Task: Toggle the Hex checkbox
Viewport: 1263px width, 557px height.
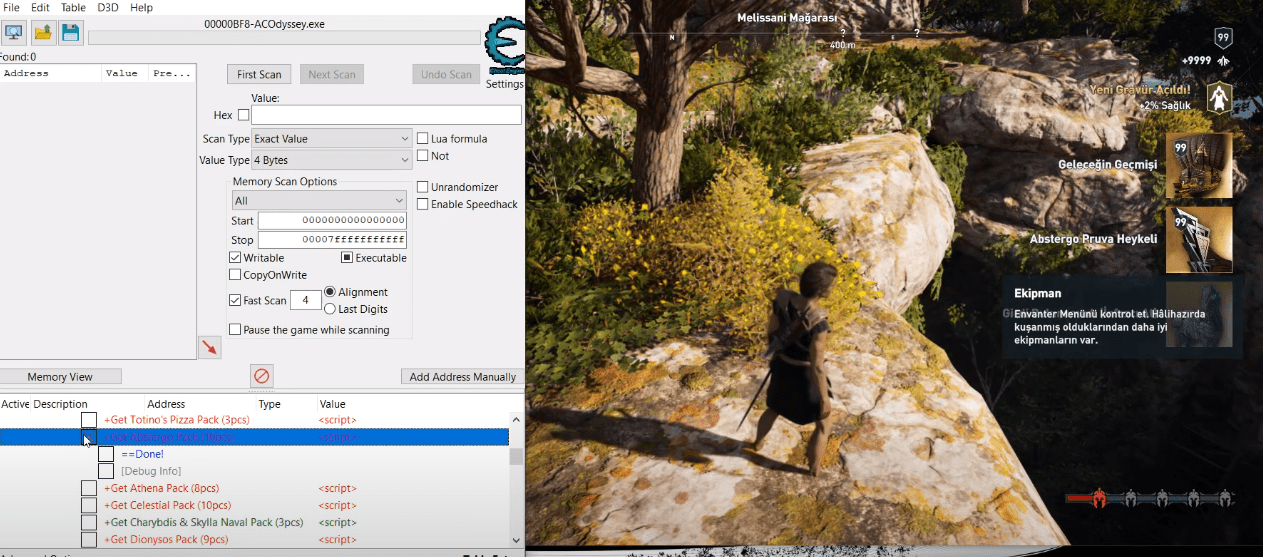Action: click(243, 115)
